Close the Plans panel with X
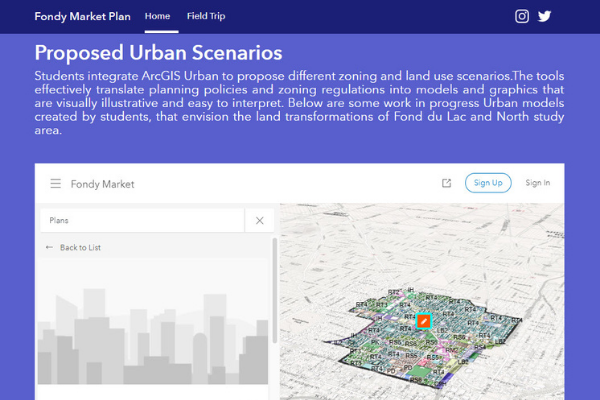Screen dimensions: 600x400 coord(259,220)
